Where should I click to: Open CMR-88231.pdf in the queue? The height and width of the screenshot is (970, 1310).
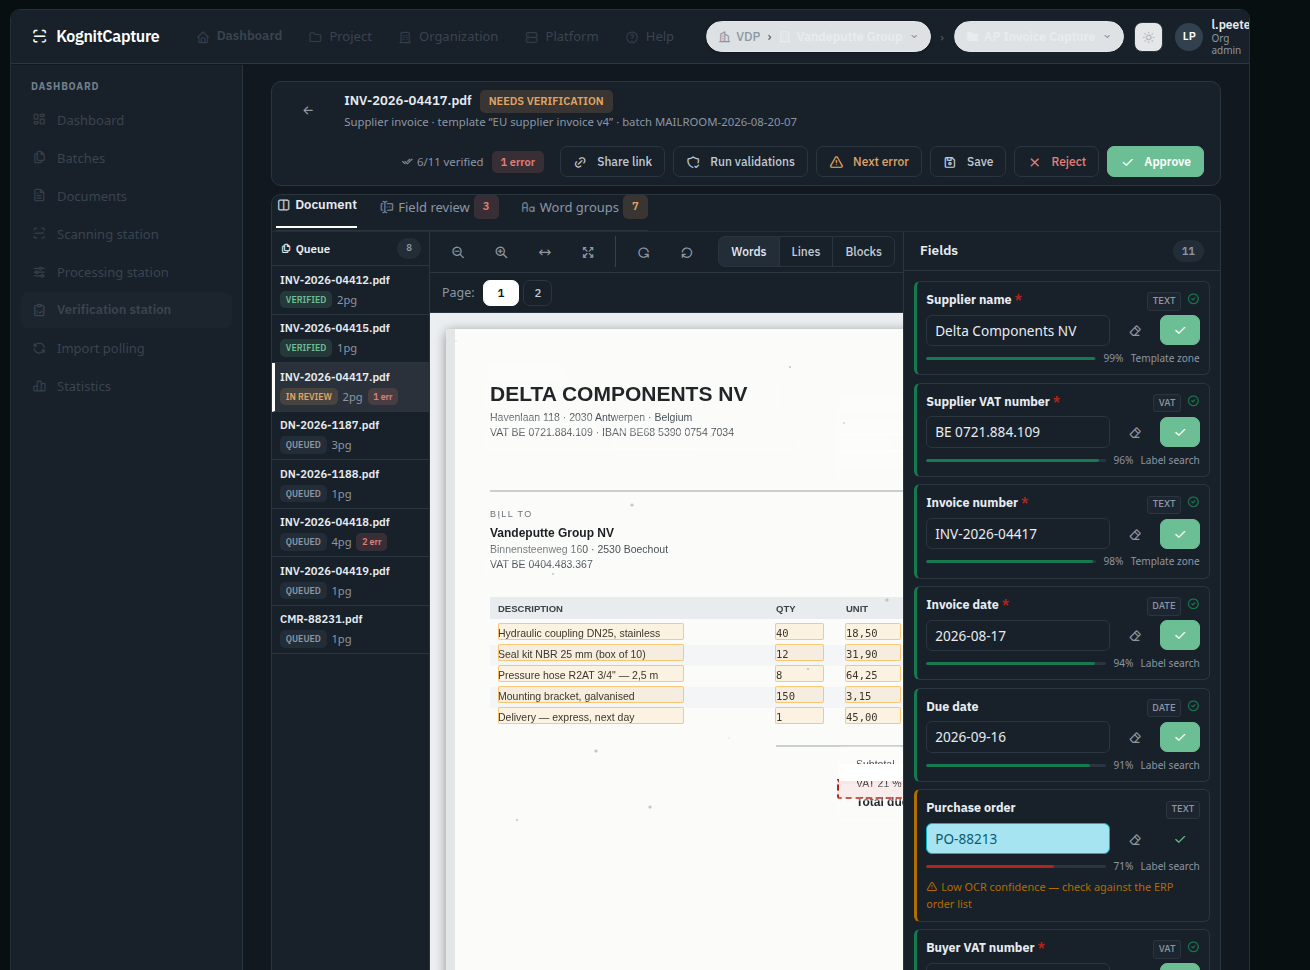coord(350,629)
